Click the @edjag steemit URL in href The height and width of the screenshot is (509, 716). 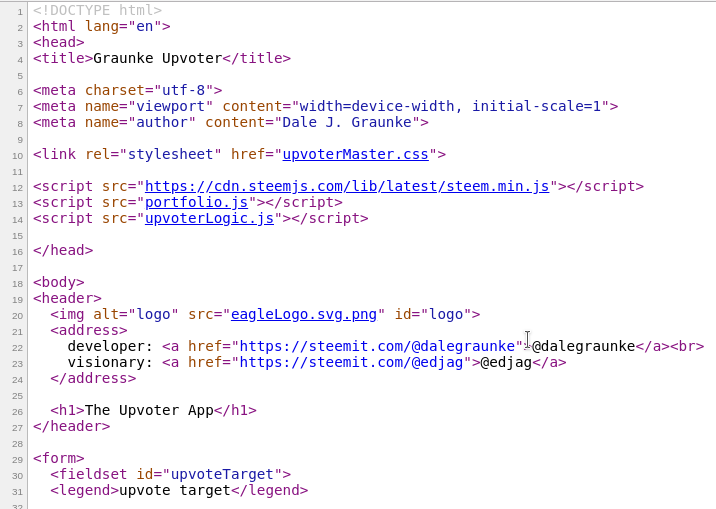coord(351,362)
